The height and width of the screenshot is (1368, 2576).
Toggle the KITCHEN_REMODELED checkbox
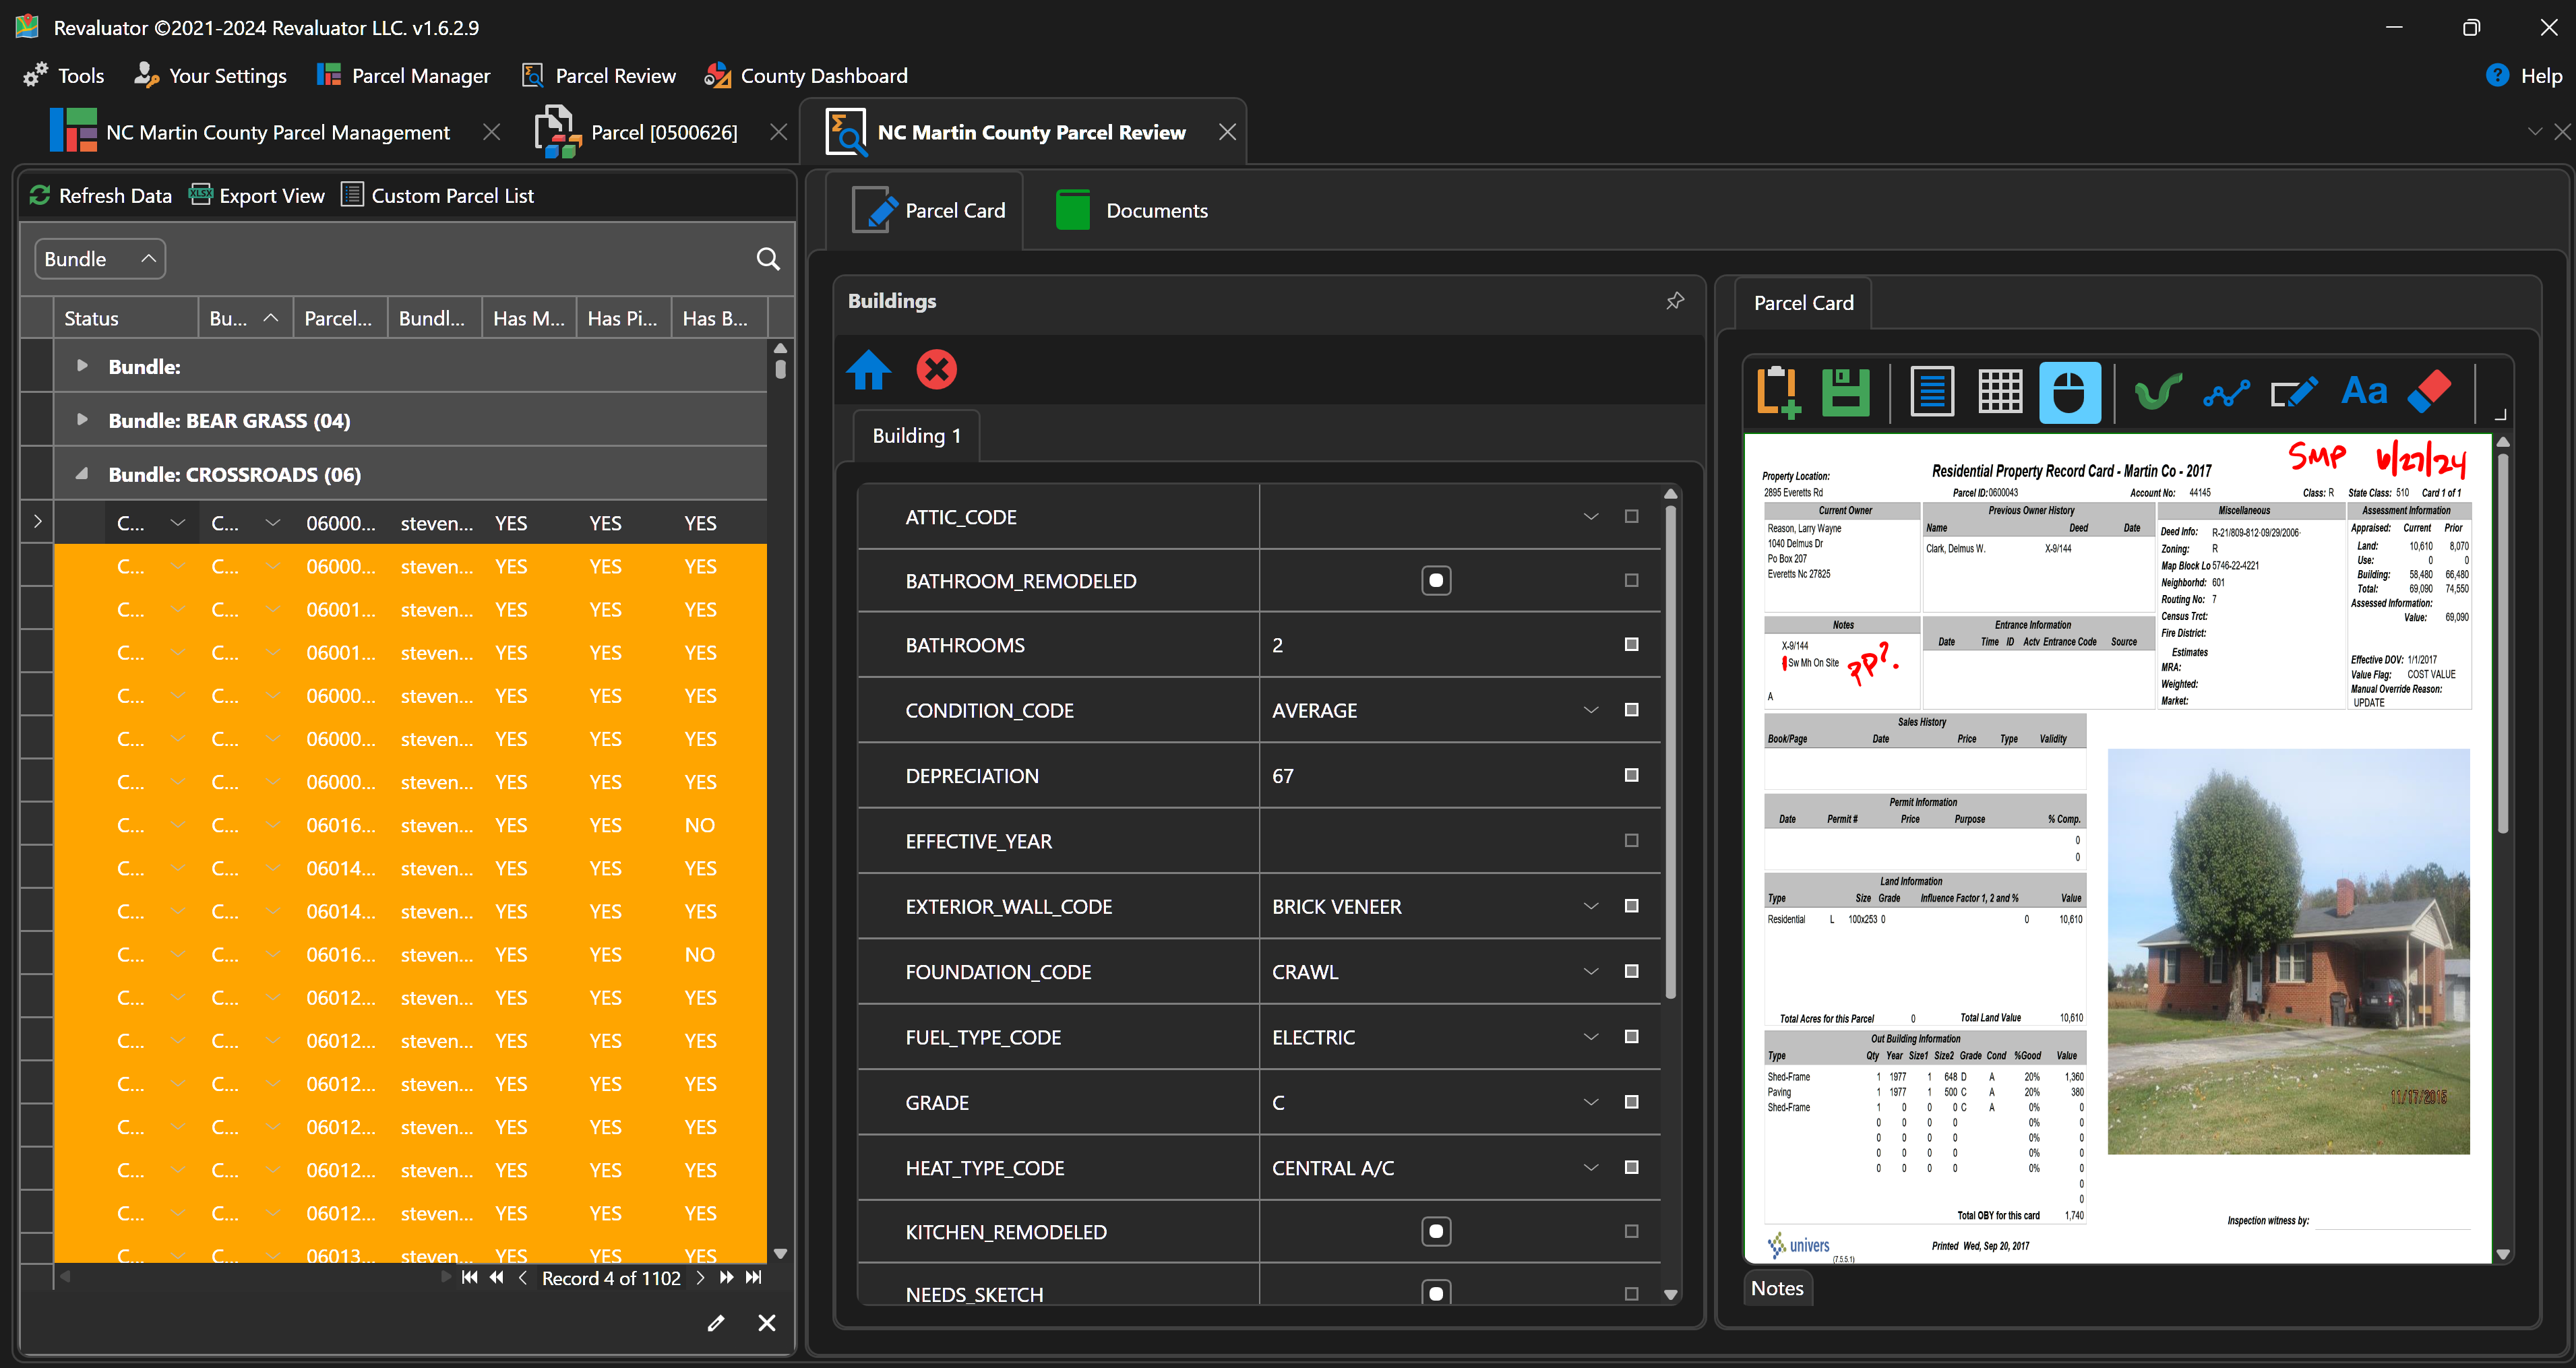(x=1436, y=1231)
